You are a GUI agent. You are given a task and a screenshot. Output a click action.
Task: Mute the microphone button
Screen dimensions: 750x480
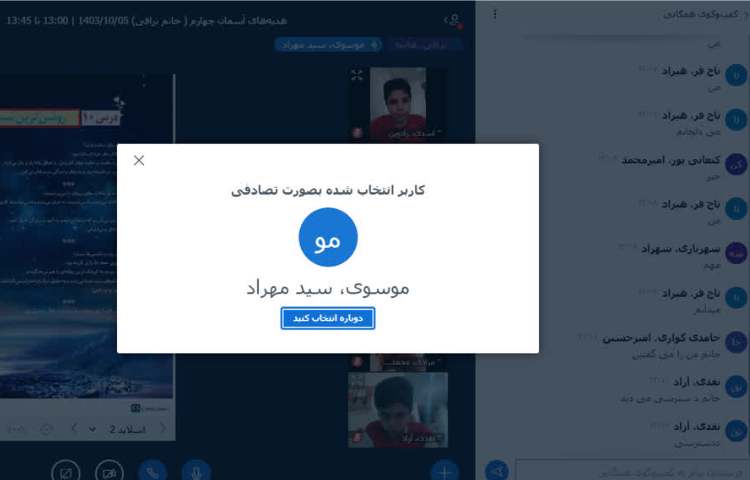click(196, 472)
